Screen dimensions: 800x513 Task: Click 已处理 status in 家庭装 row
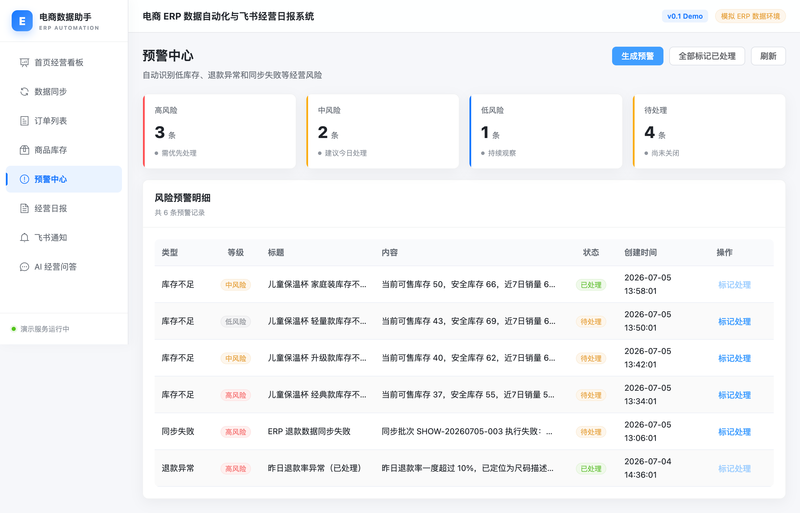click(591, 285)
